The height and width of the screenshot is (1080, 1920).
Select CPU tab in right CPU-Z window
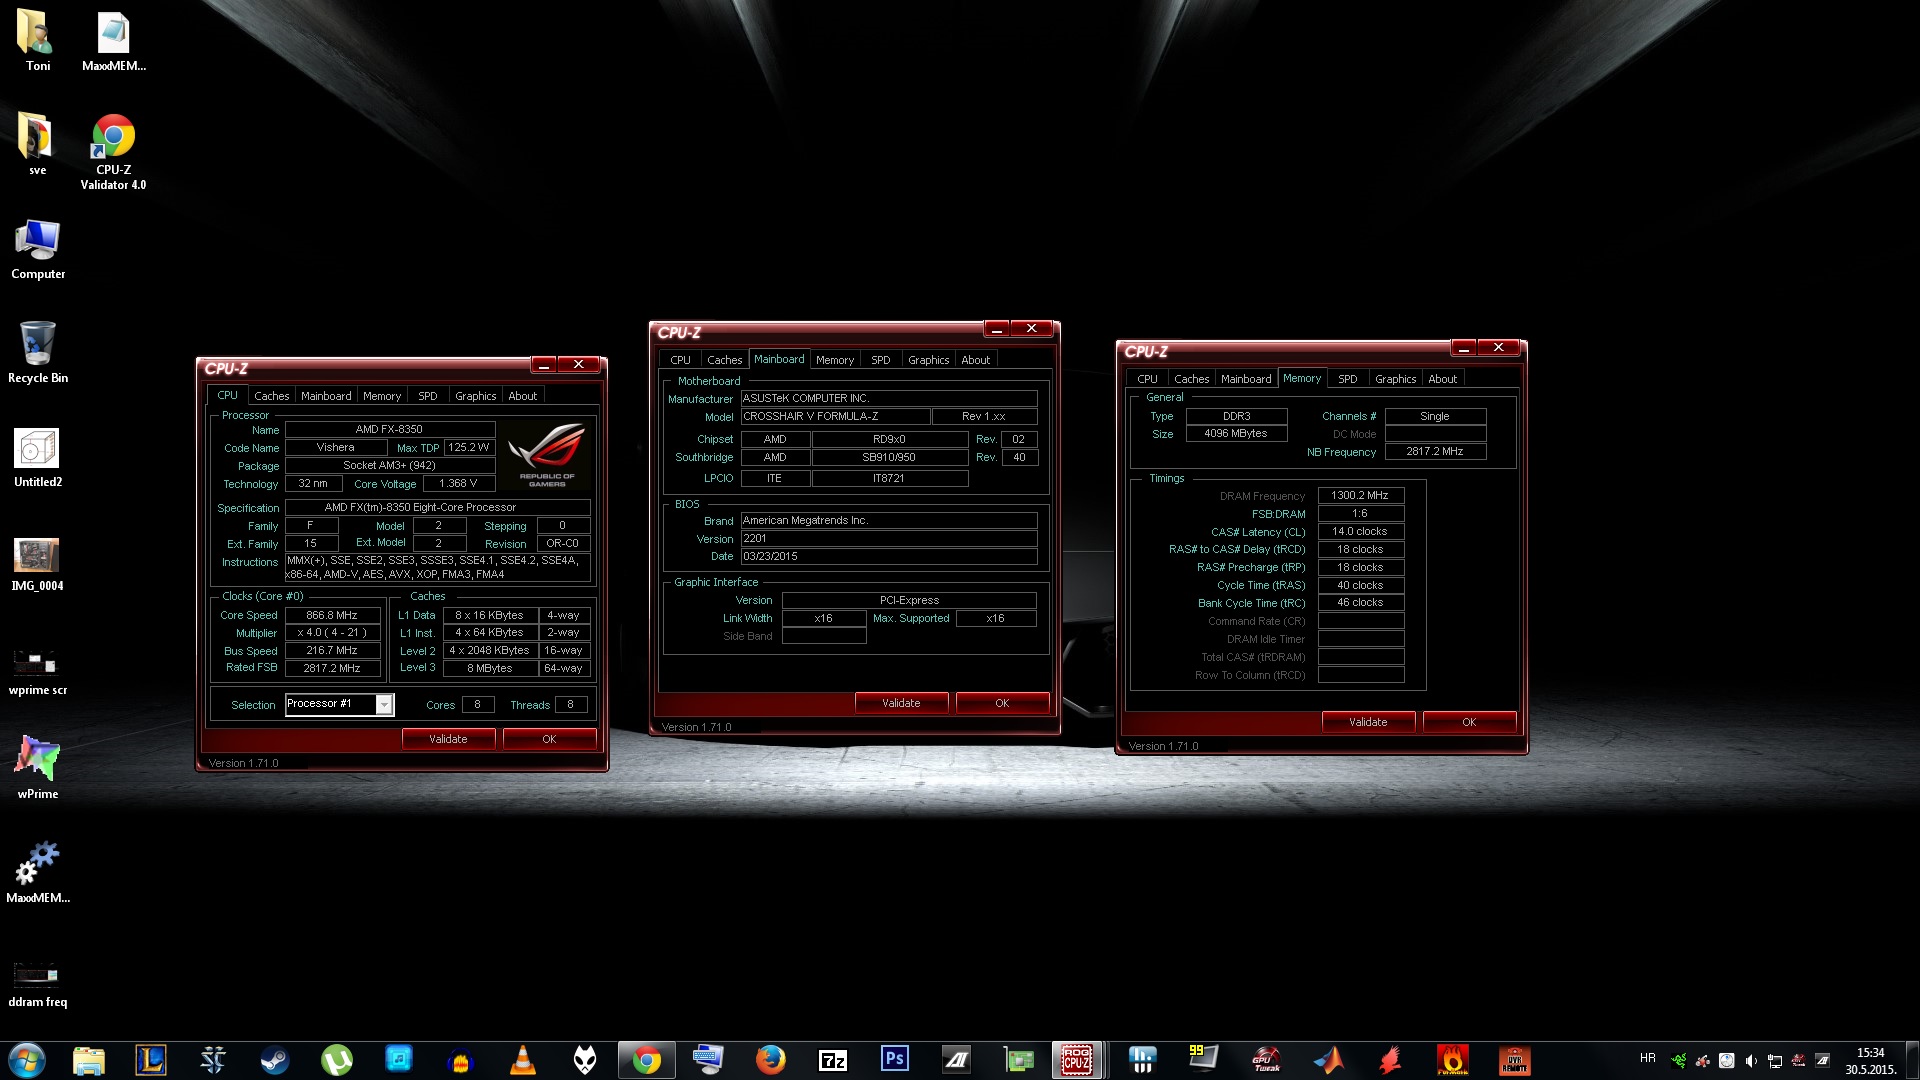[x=1147, y=379]
